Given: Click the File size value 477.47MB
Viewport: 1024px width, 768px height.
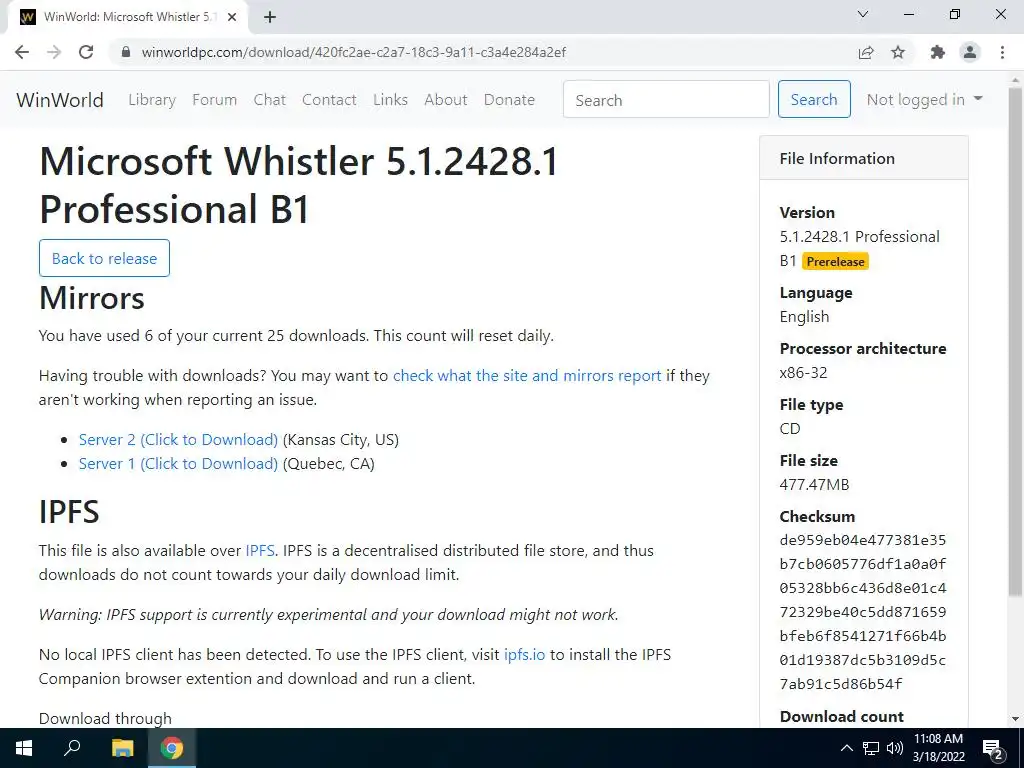Looking at the screenshot, I should [x=814, y=485].
